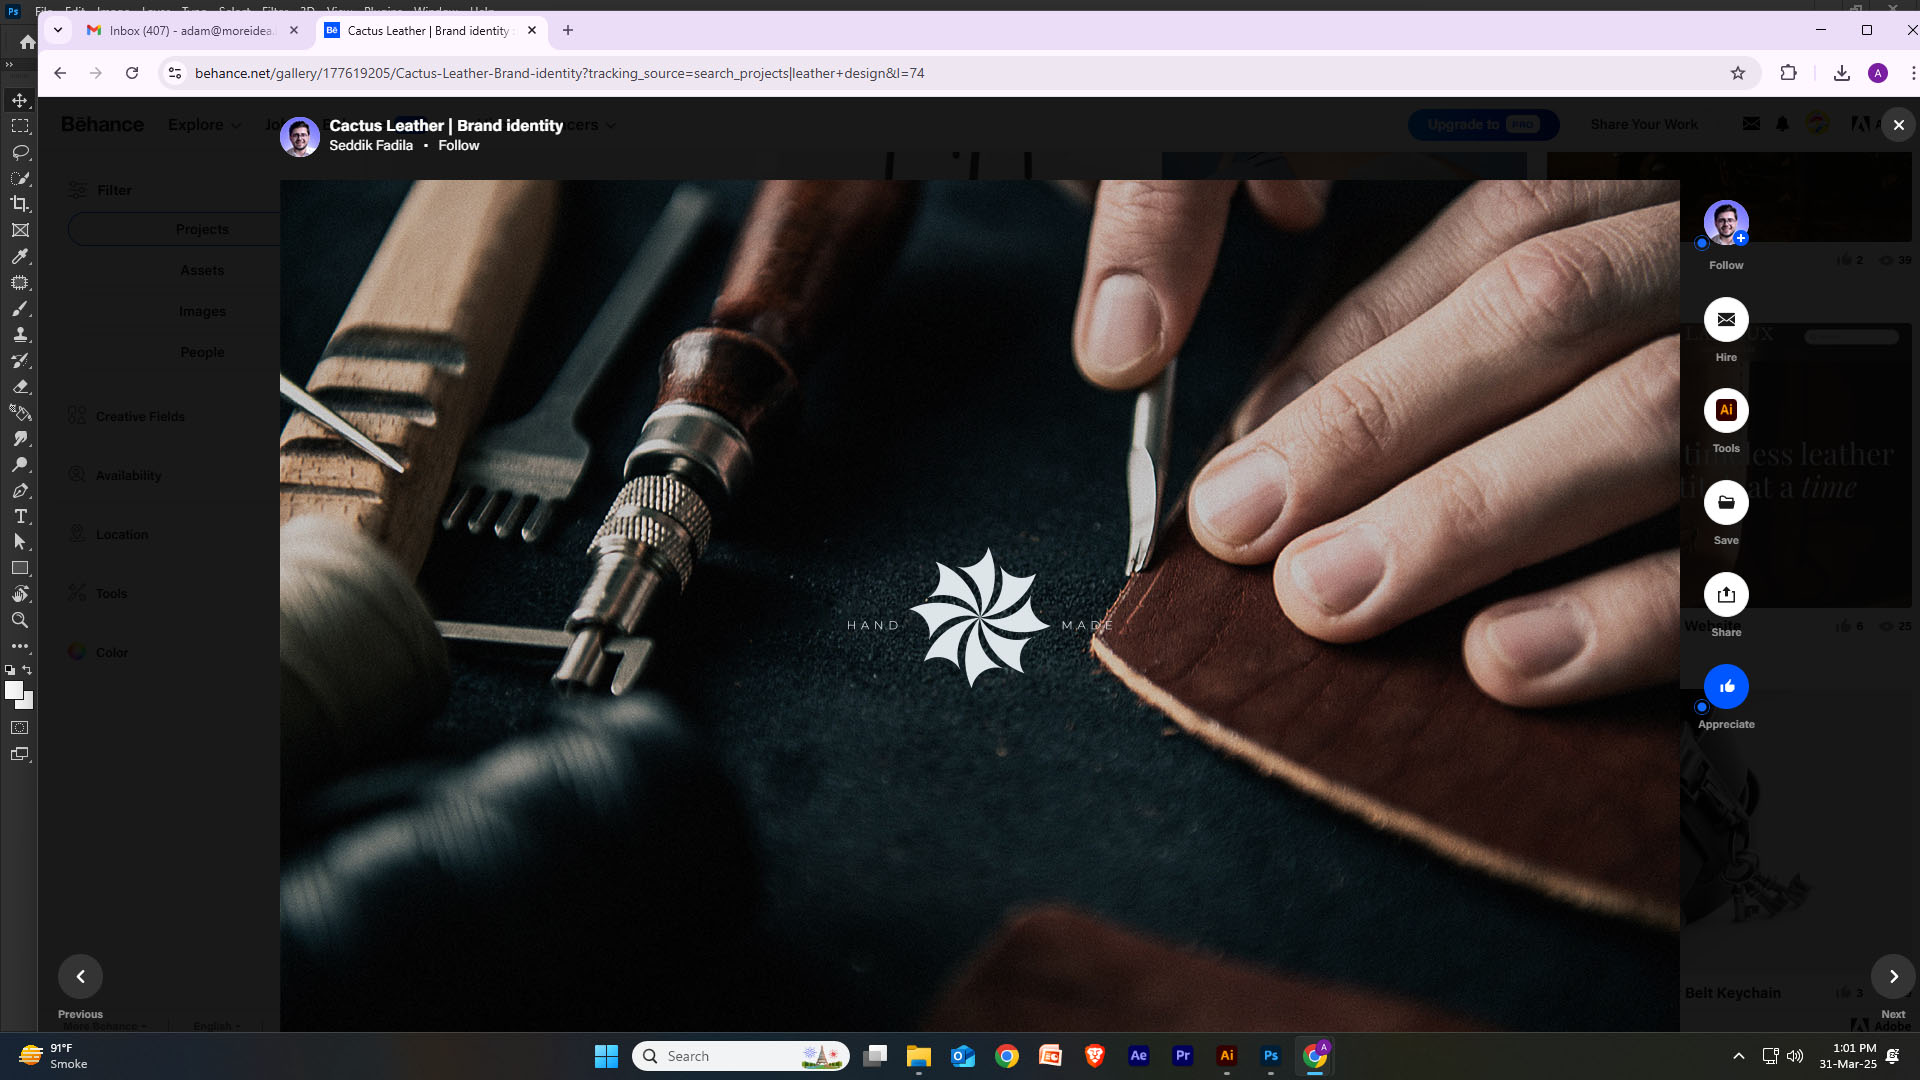This screenshot has width=1920, height=1080.
Task: Open the Share icon button
Action: 1726,594
